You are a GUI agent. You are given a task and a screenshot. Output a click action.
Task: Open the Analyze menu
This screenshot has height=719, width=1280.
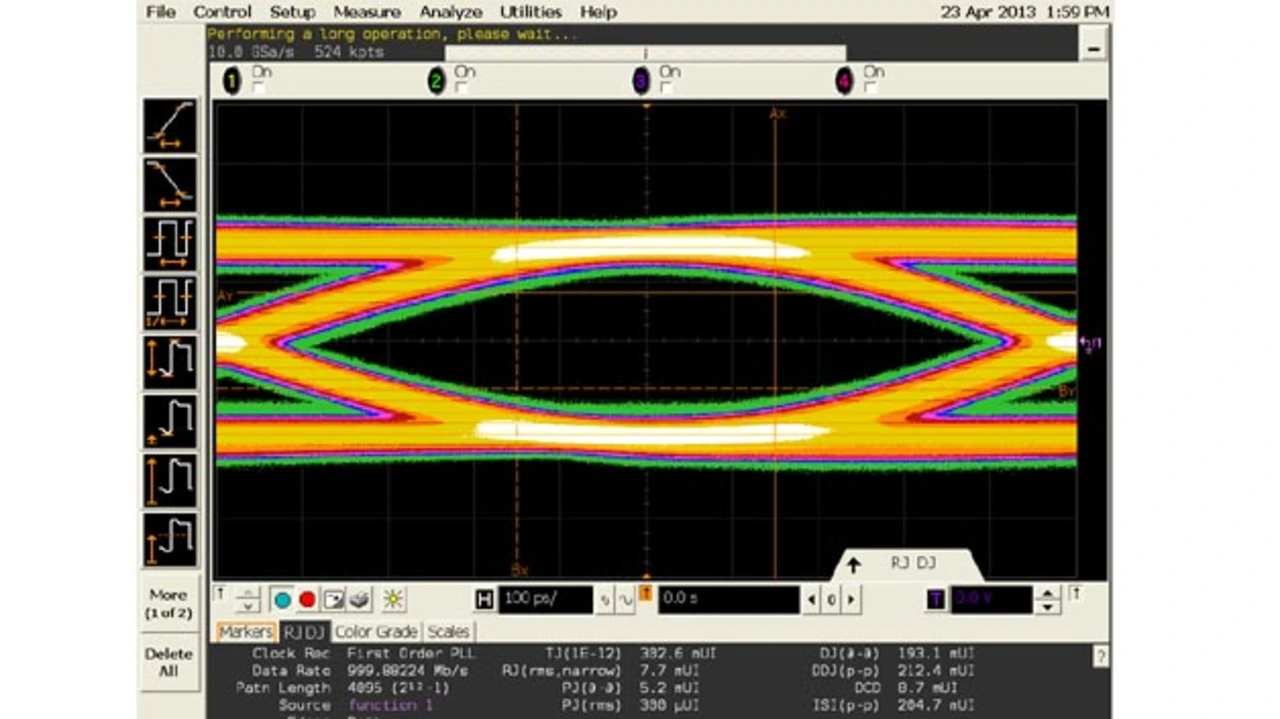[451, 12]
